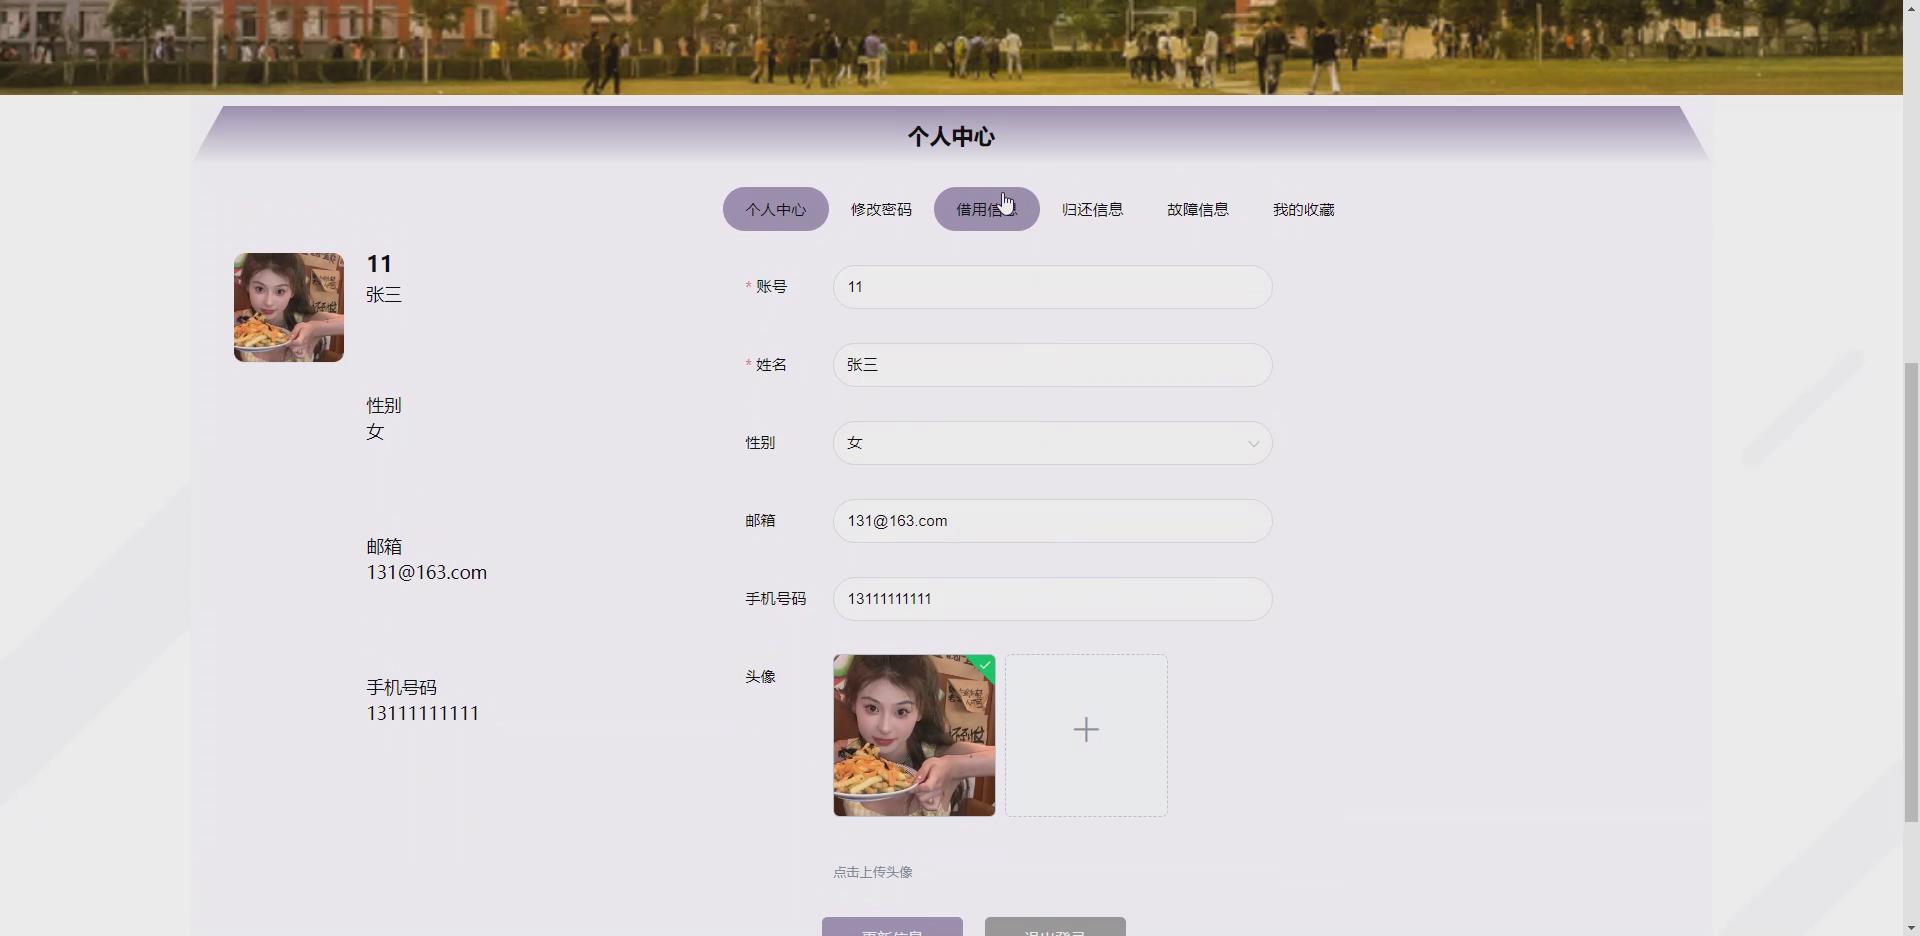Image resolution: width=1920 pixels, height=936 pixels.
Task: Open the 借用信息 tab
Action: pos(986,209)
